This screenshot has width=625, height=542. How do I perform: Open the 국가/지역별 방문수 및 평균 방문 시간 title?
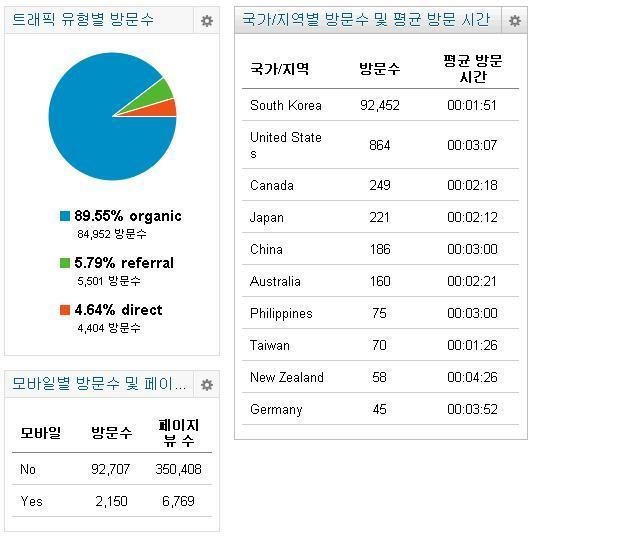tap(366, 20)
